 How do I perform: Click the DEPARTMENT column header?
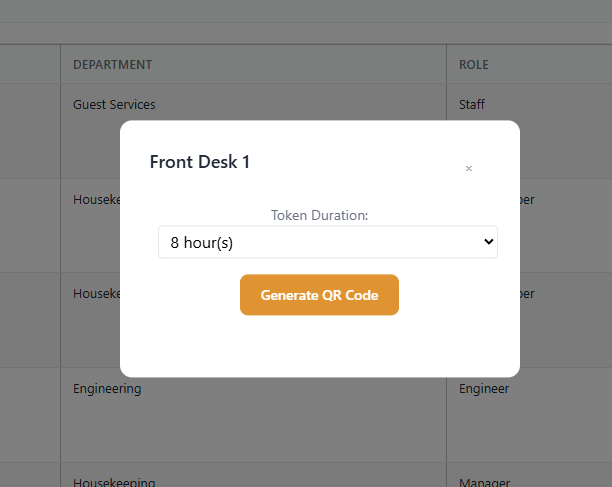(113, 65)
